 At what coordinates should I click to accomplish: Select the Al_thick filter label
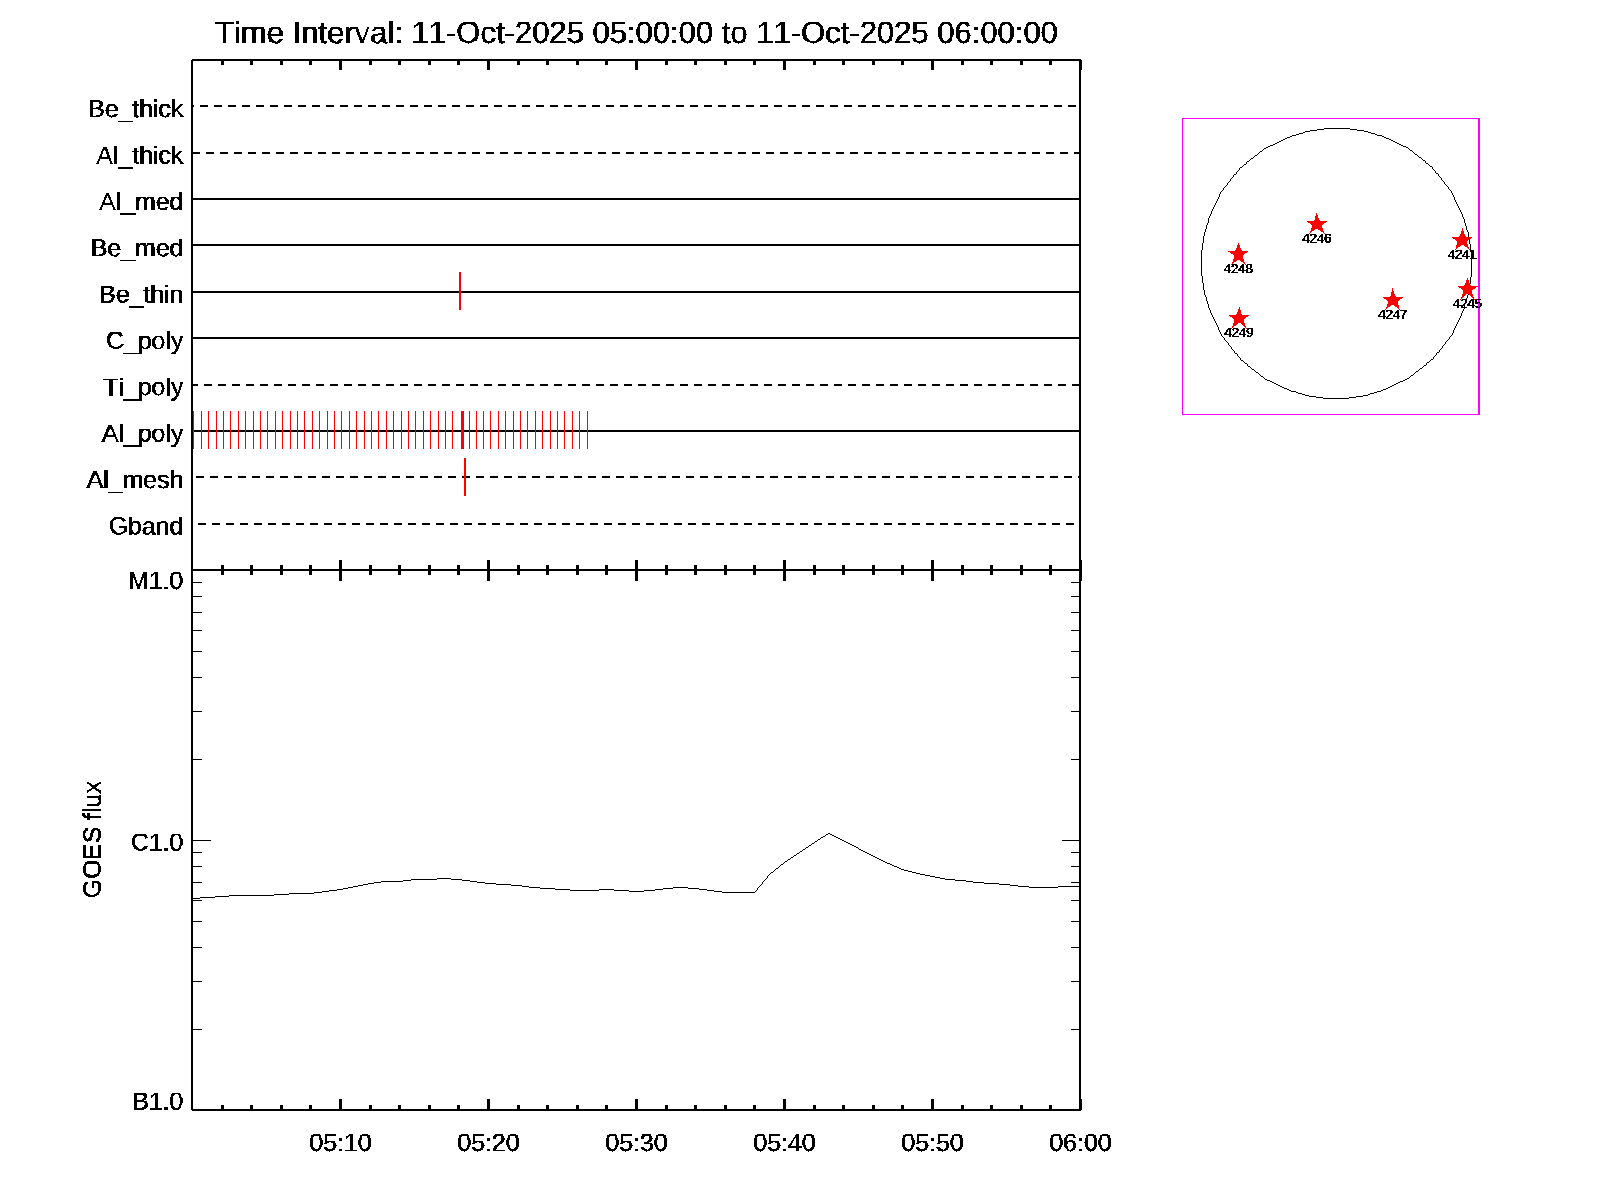click(x=140, y=155)
